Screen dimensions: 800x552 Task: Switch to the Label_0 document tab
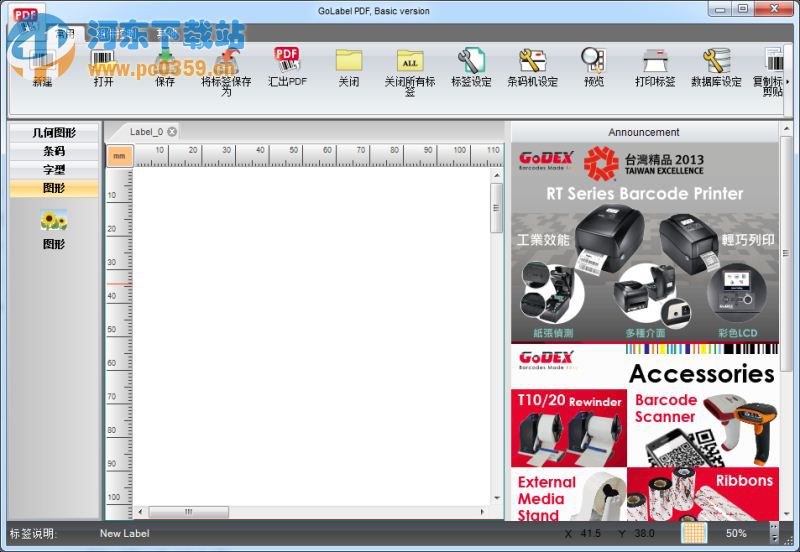(146, 132)
